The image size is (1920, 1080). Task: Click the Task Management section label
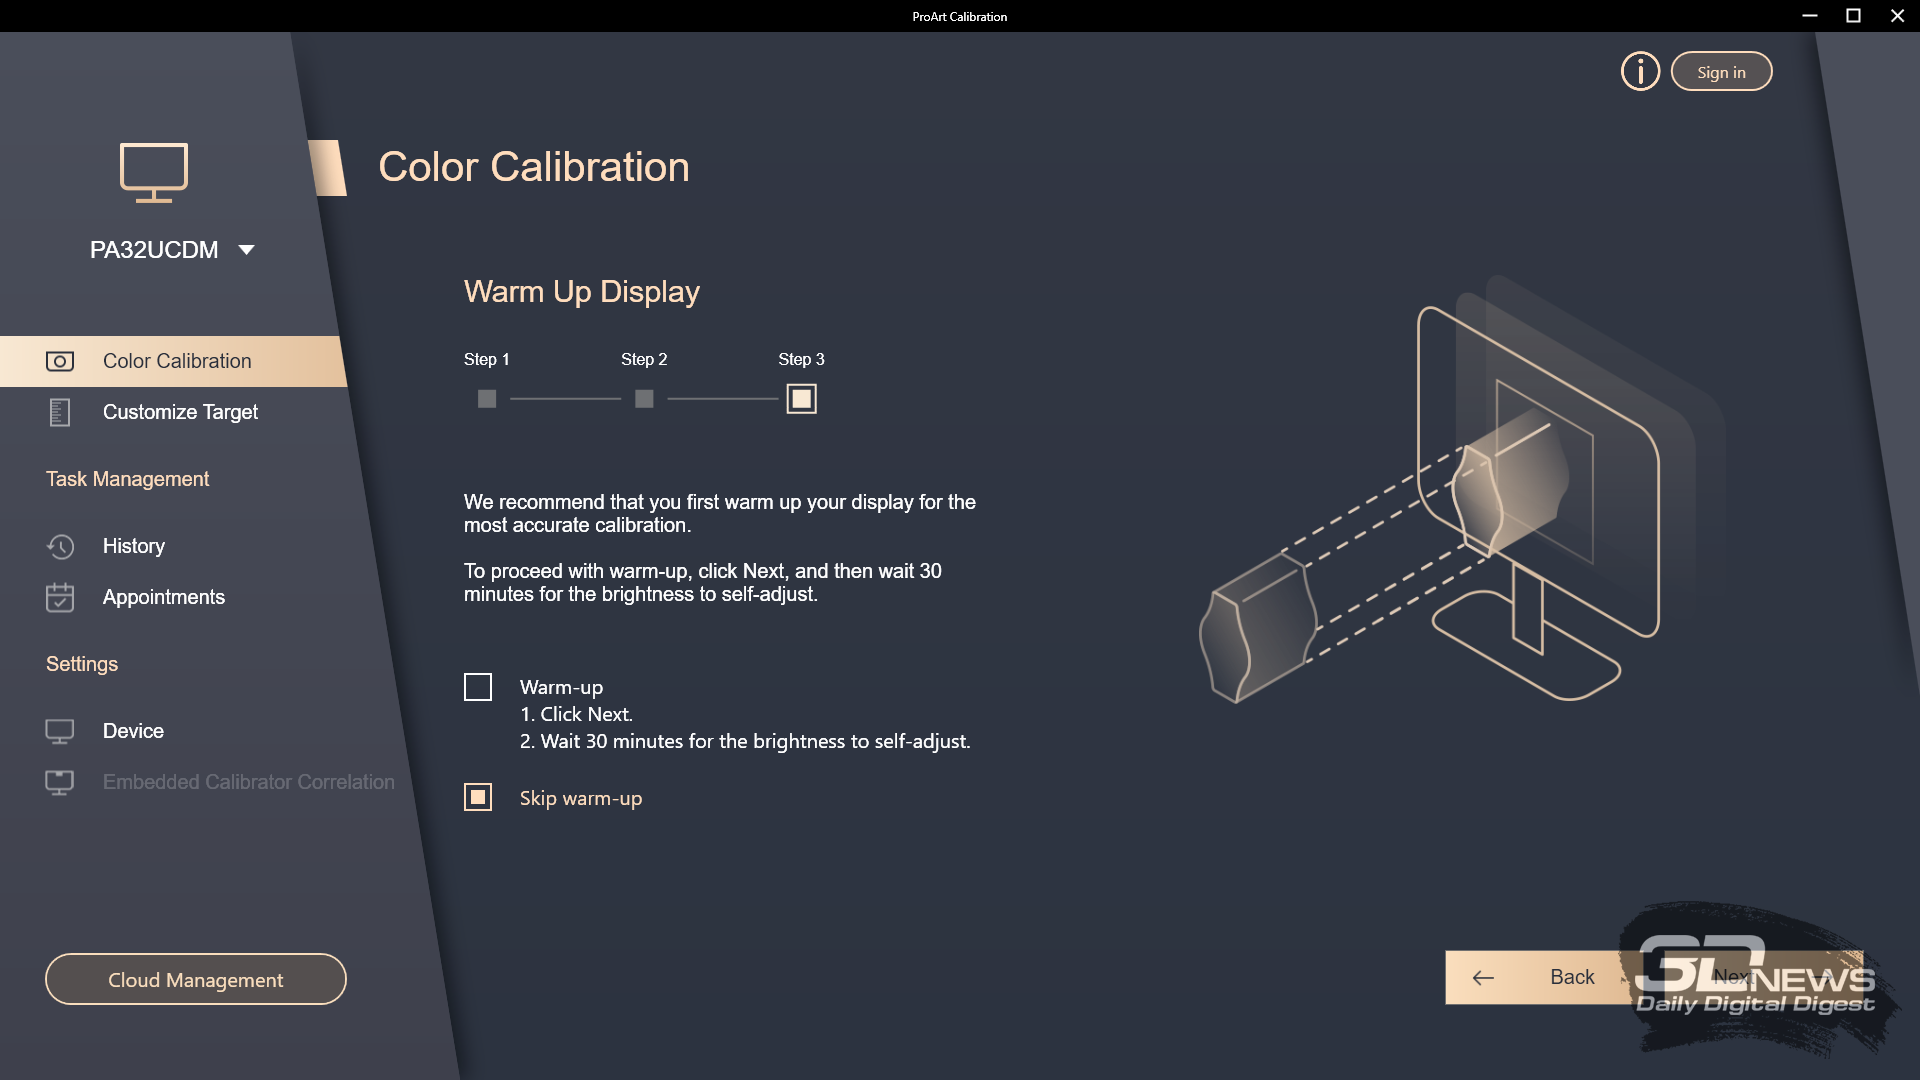(x=128, y=479)
